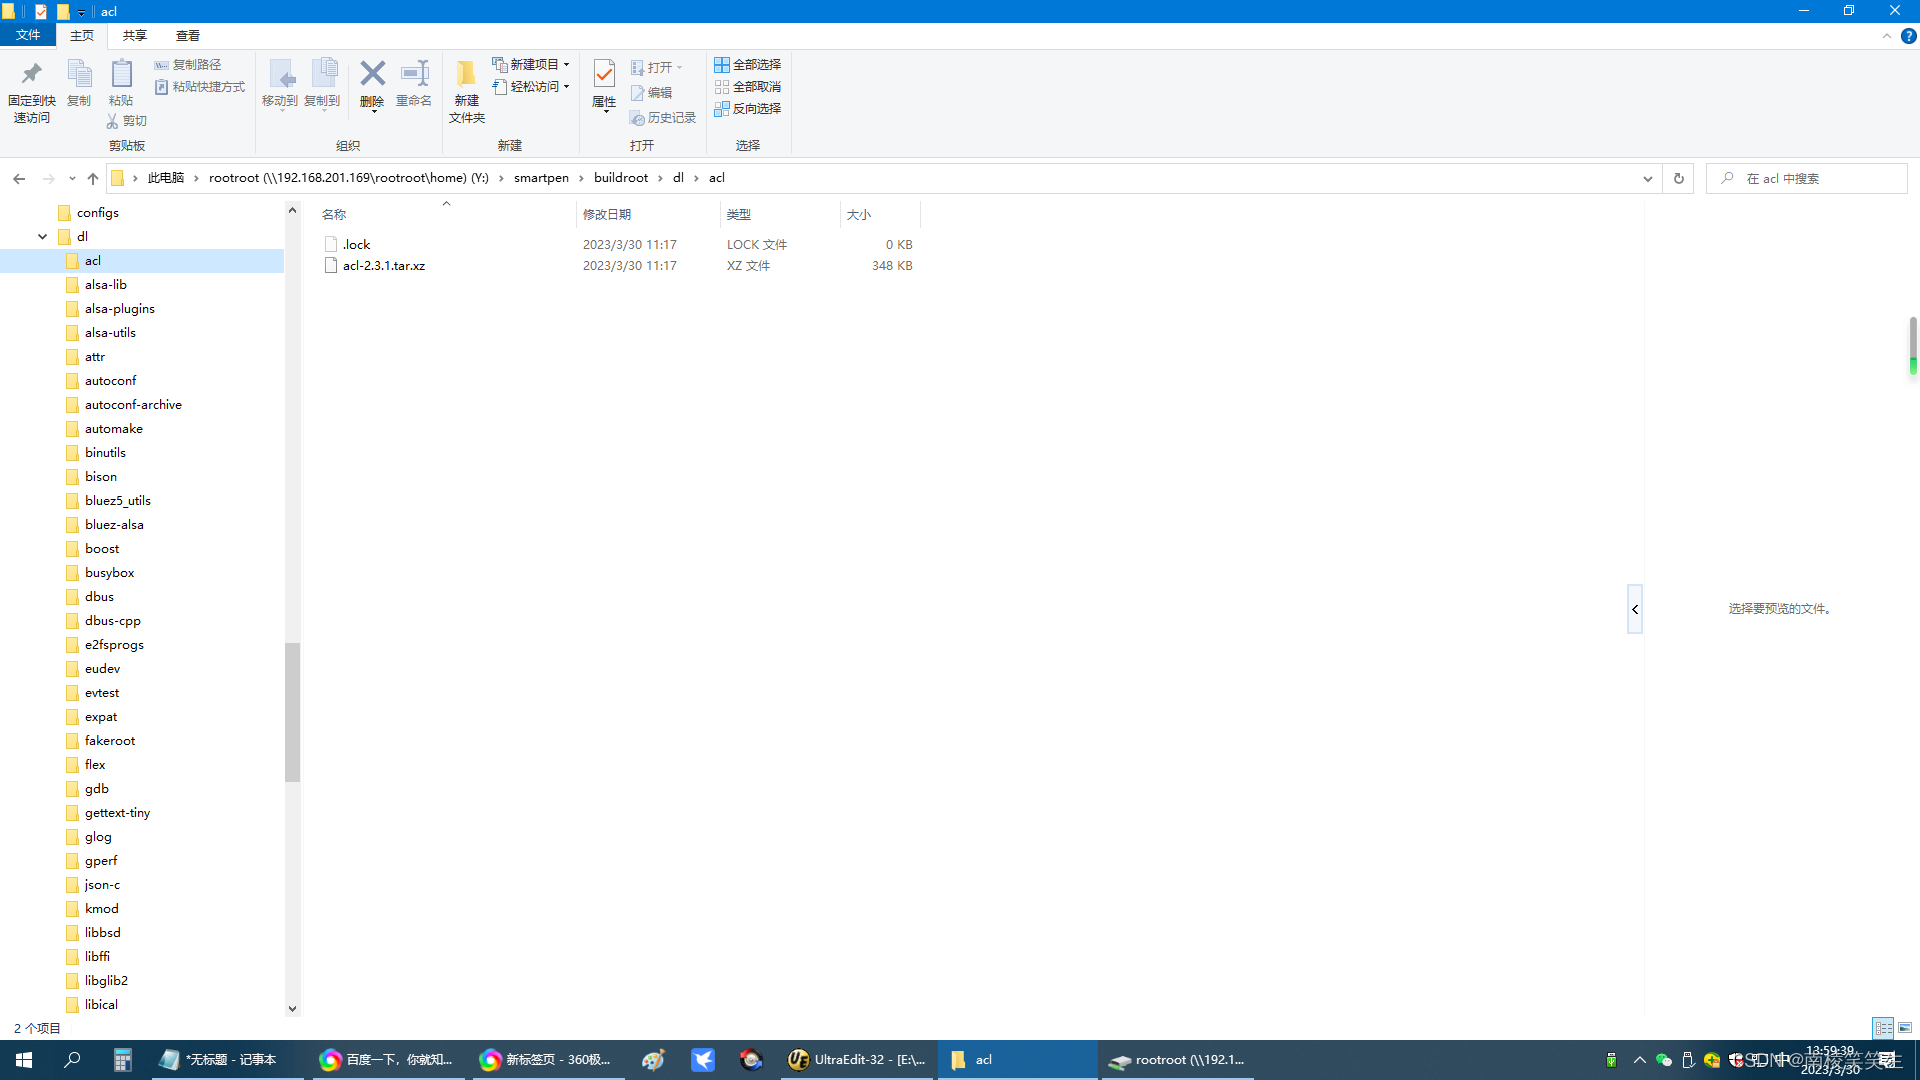This screenshot has height=1080, width=1920.
Task: Collapse the dl folder in tree
Action: coord(42,237)
